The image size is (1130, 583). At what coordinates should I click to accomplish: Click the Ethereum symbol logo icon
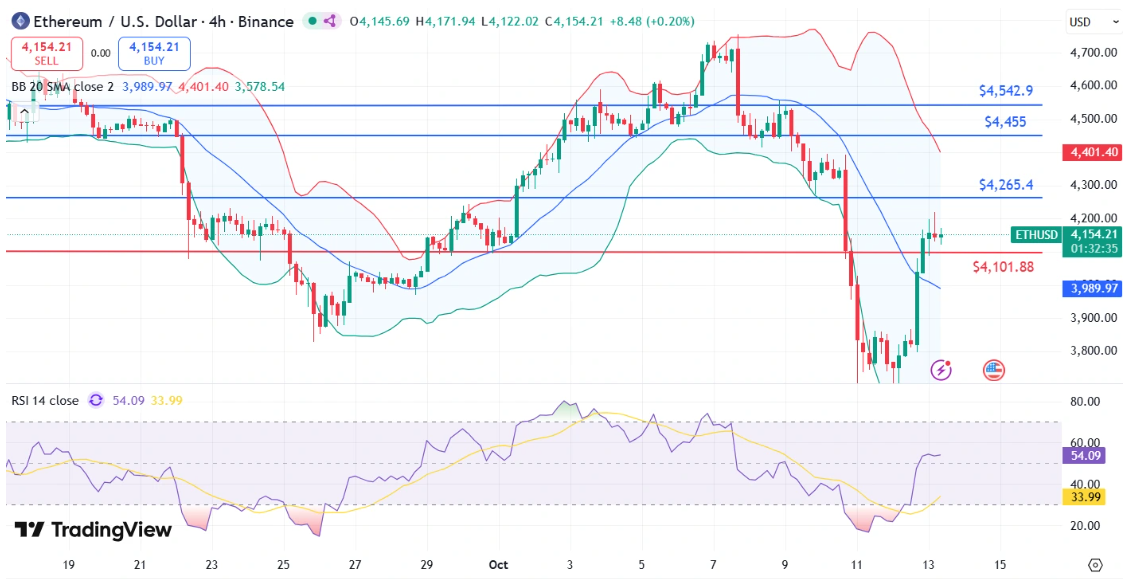(20, 21)
